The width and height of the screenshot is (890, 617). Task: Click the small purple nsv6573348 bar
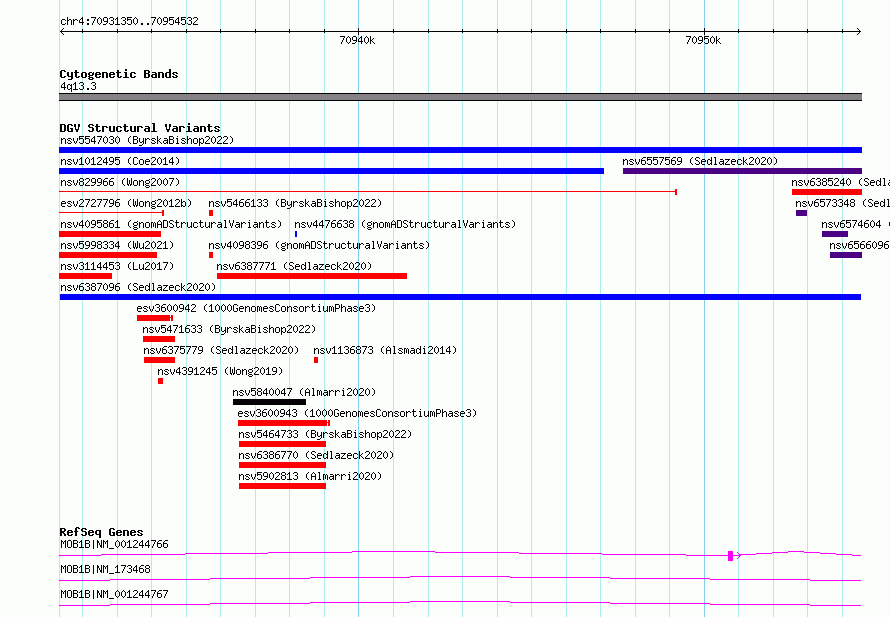click(x=801, y=213)
